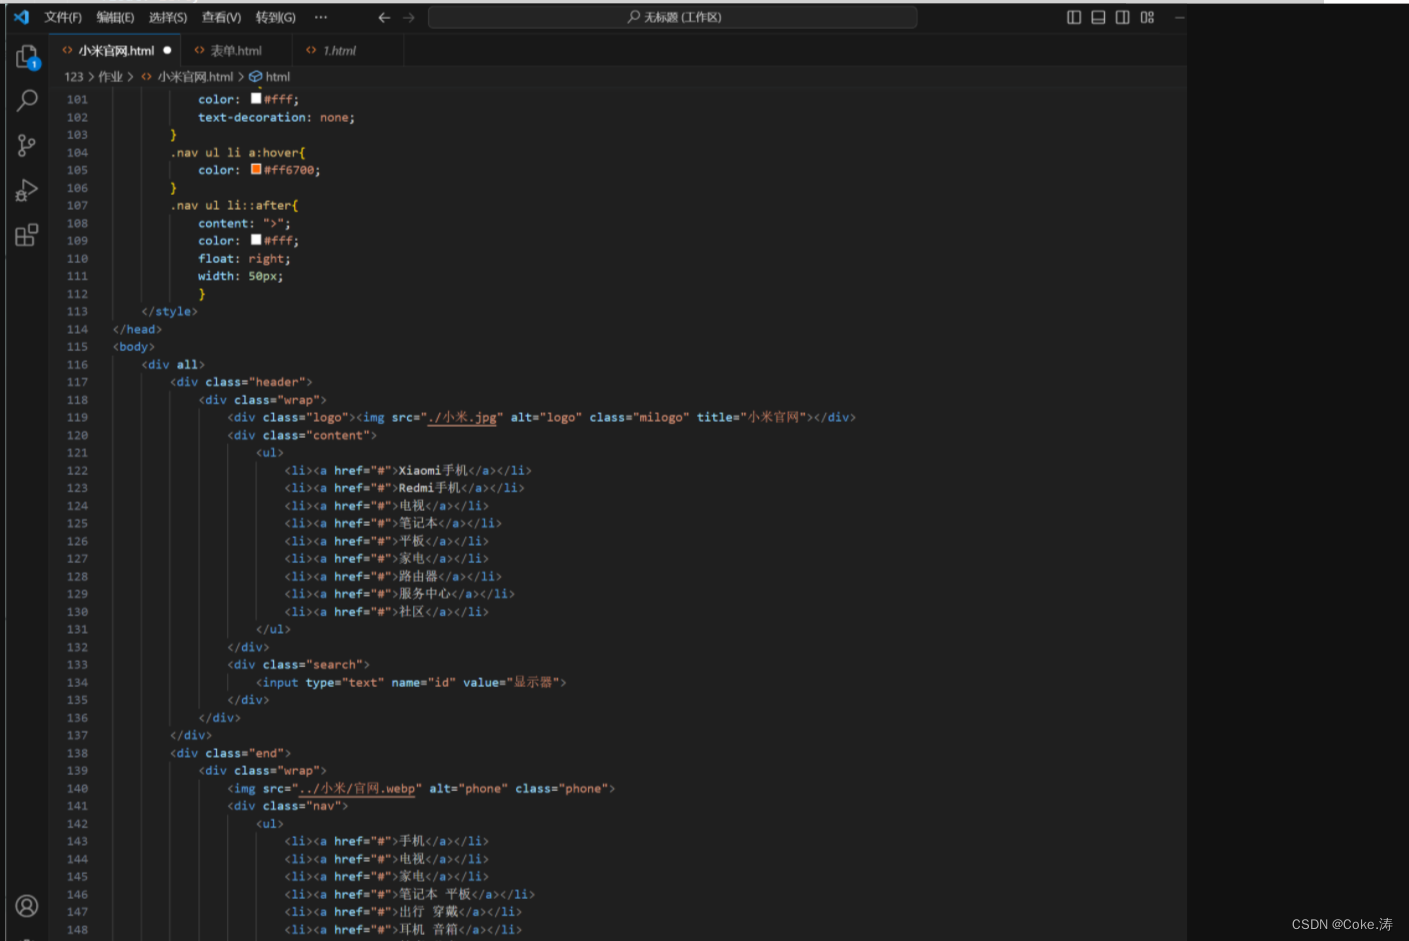This screenshot has width=1409, height=941.
Task: Click the Redmi手机 list item line
Action: point(404,488)
